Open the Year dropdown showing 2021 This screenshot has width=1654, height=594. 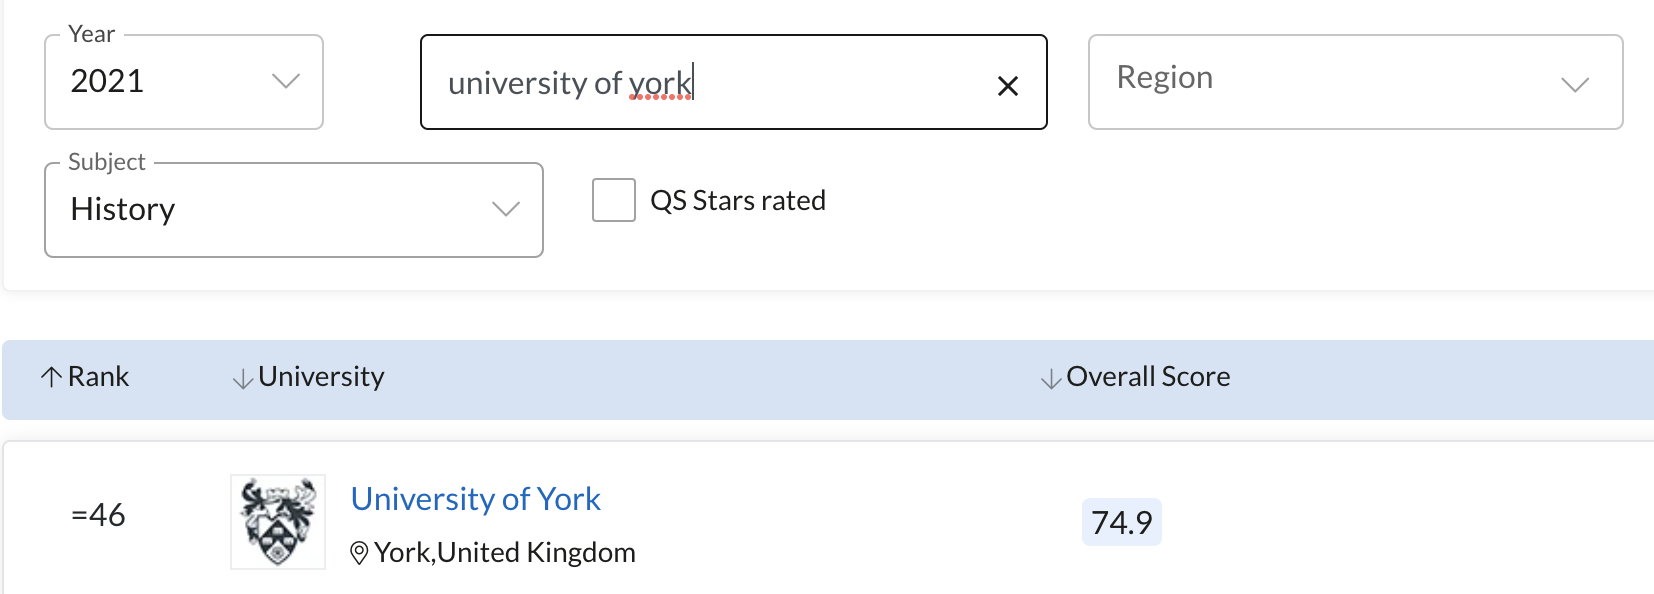[x=184, y=82]
